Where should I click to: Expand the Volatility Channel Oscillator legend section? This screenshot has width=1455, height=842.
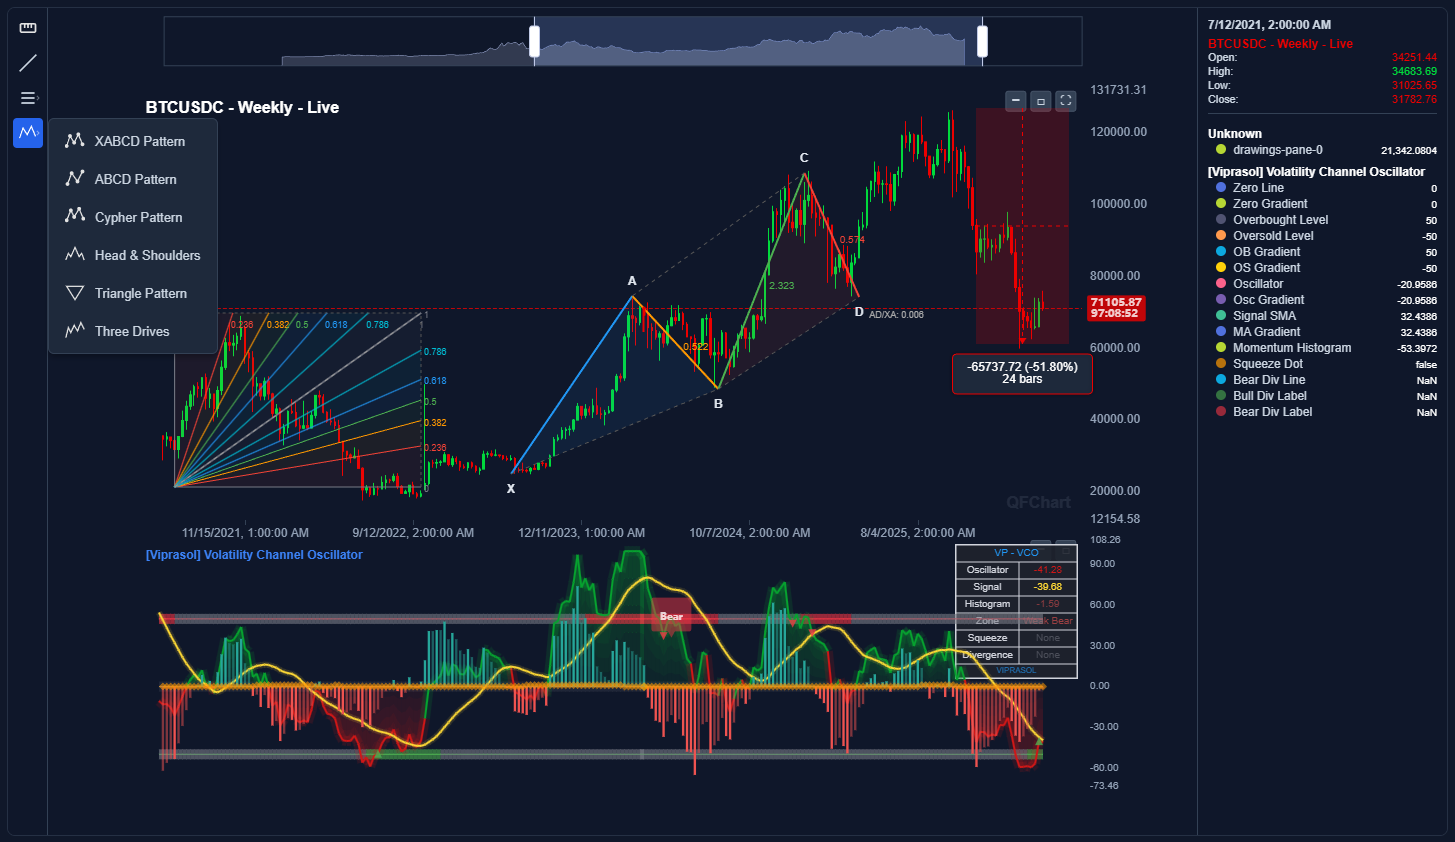tap(1318, 171)
